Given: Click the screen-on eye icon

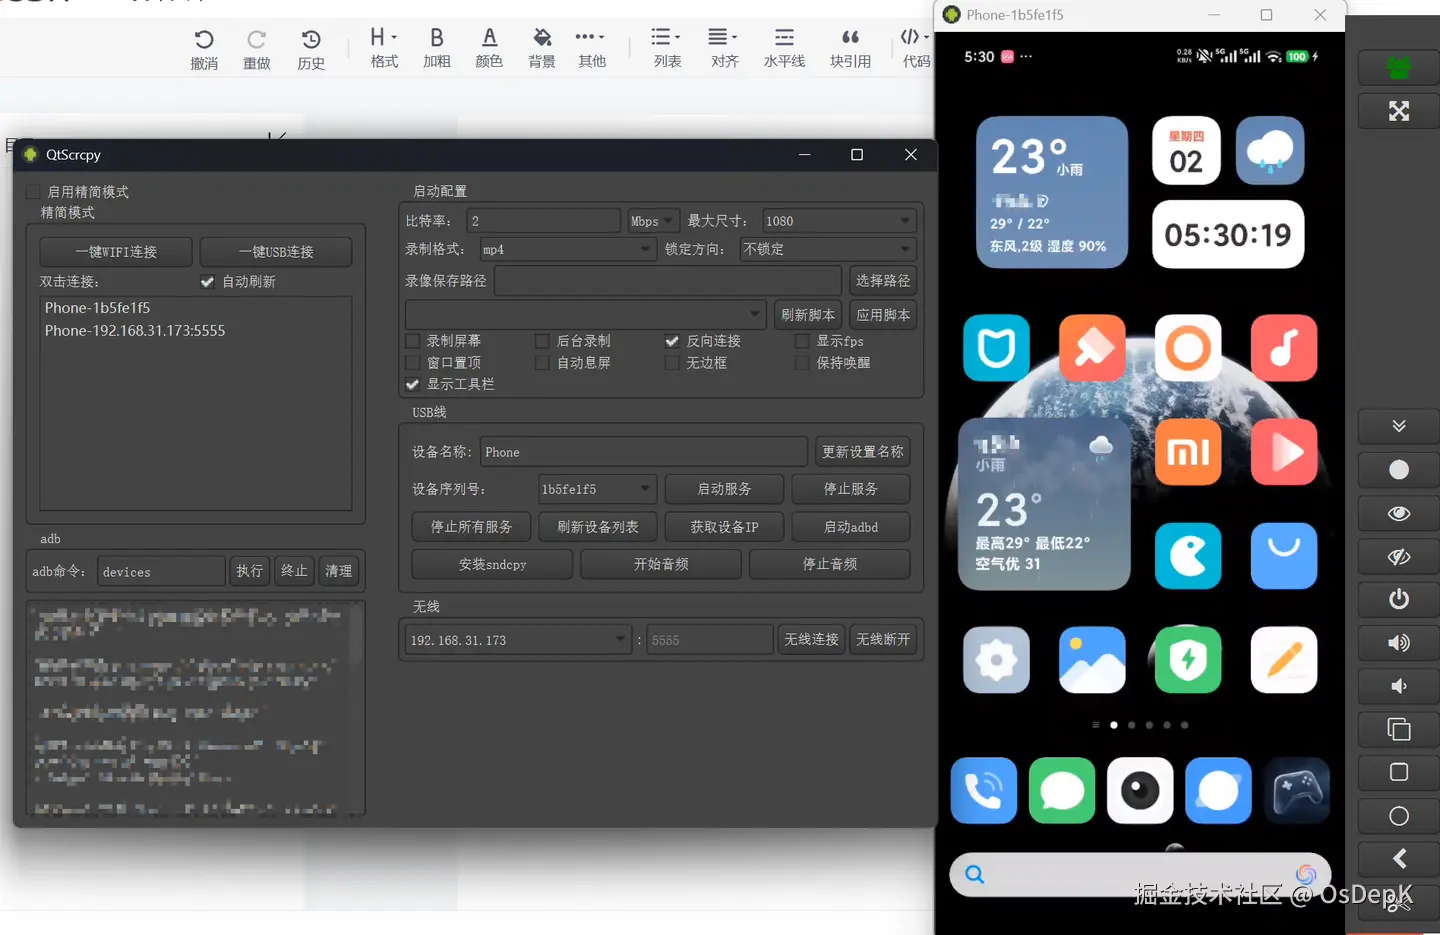Looking at the screenshot, I should pos(1399,513).
